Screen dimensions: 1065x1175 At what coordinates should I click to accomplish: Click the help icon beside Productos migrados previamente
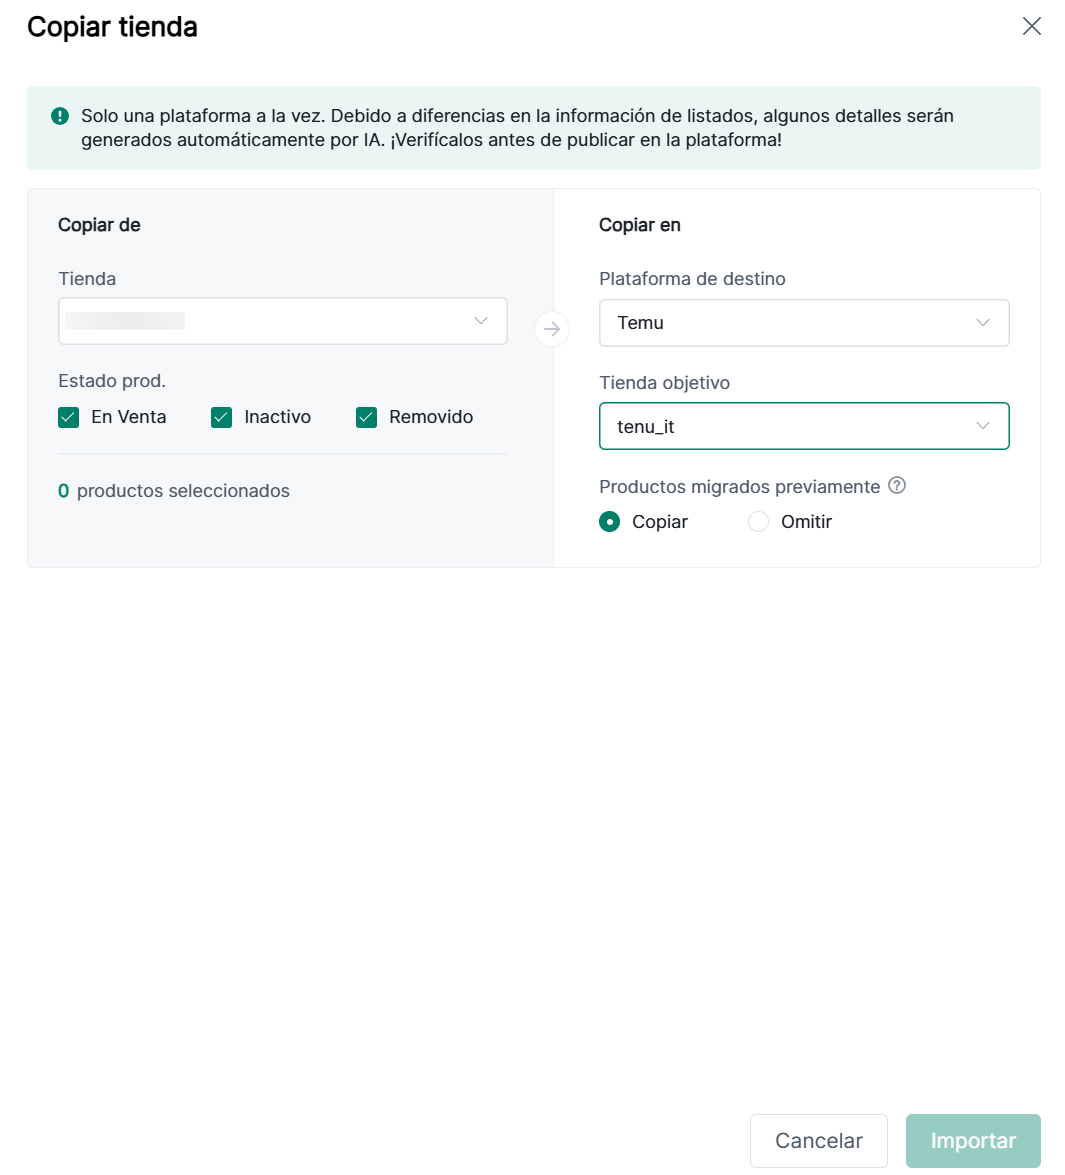(x=897, y=486)
